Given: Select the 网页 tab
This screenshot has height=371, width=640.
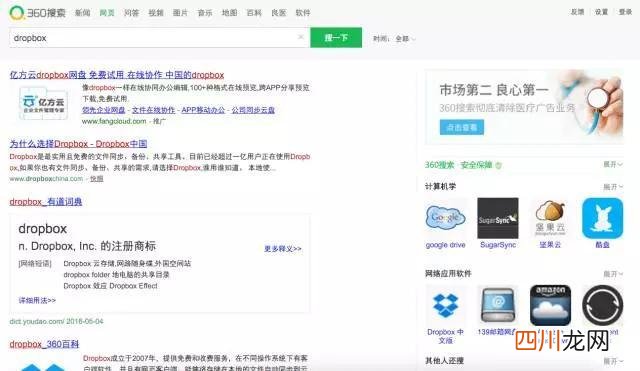Looking at the screenshot, I should (x=107, y=13).
